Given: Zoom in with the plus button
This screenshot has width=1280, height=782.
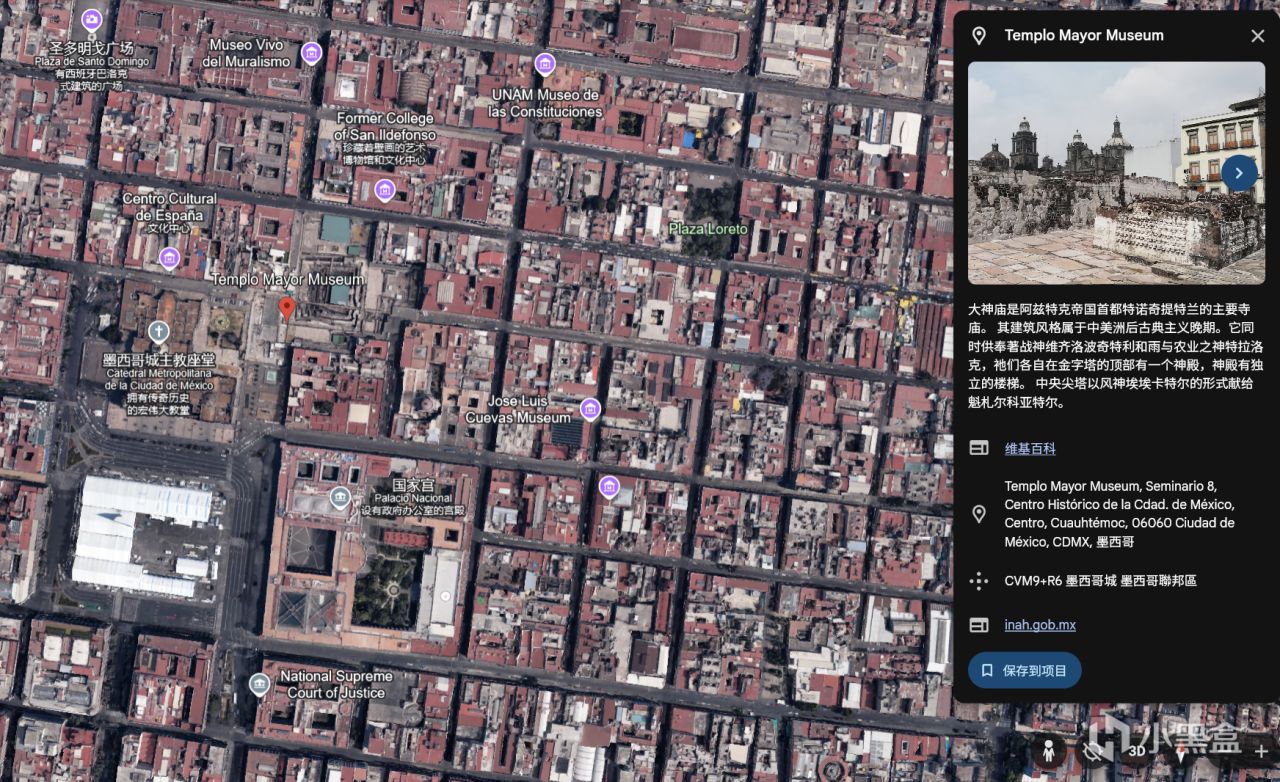Looking at the screenshot, I should (x=1261, y=751).
